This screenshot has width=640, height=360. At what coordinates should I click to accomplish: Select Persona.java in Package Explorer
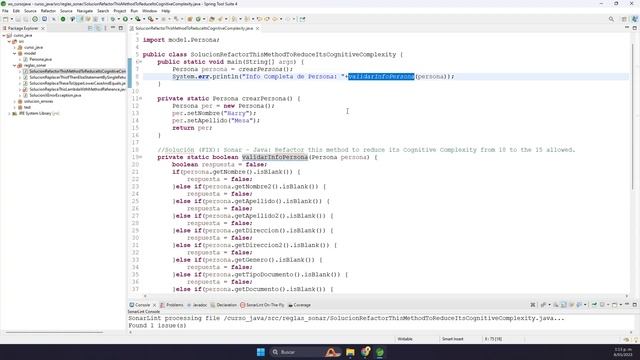pyautogui.click(x=40, y=59)
